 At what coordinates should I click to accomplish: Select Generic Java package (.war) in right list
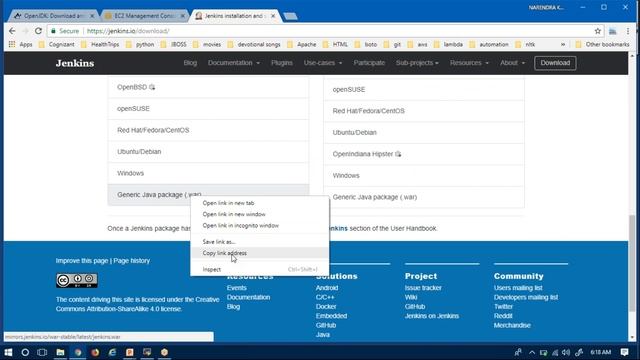tap(424, 197)
